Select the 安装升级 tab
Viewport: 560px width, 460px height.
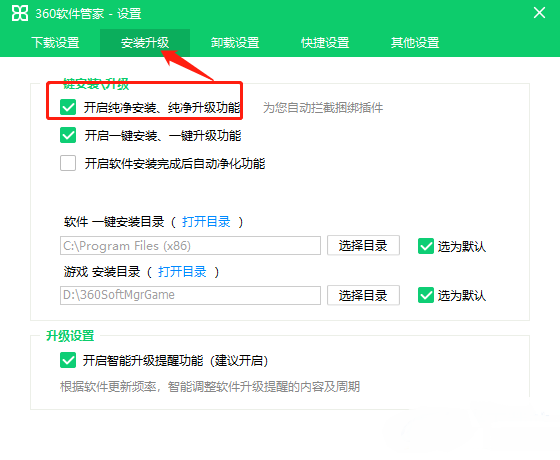[x=145, y=42]
